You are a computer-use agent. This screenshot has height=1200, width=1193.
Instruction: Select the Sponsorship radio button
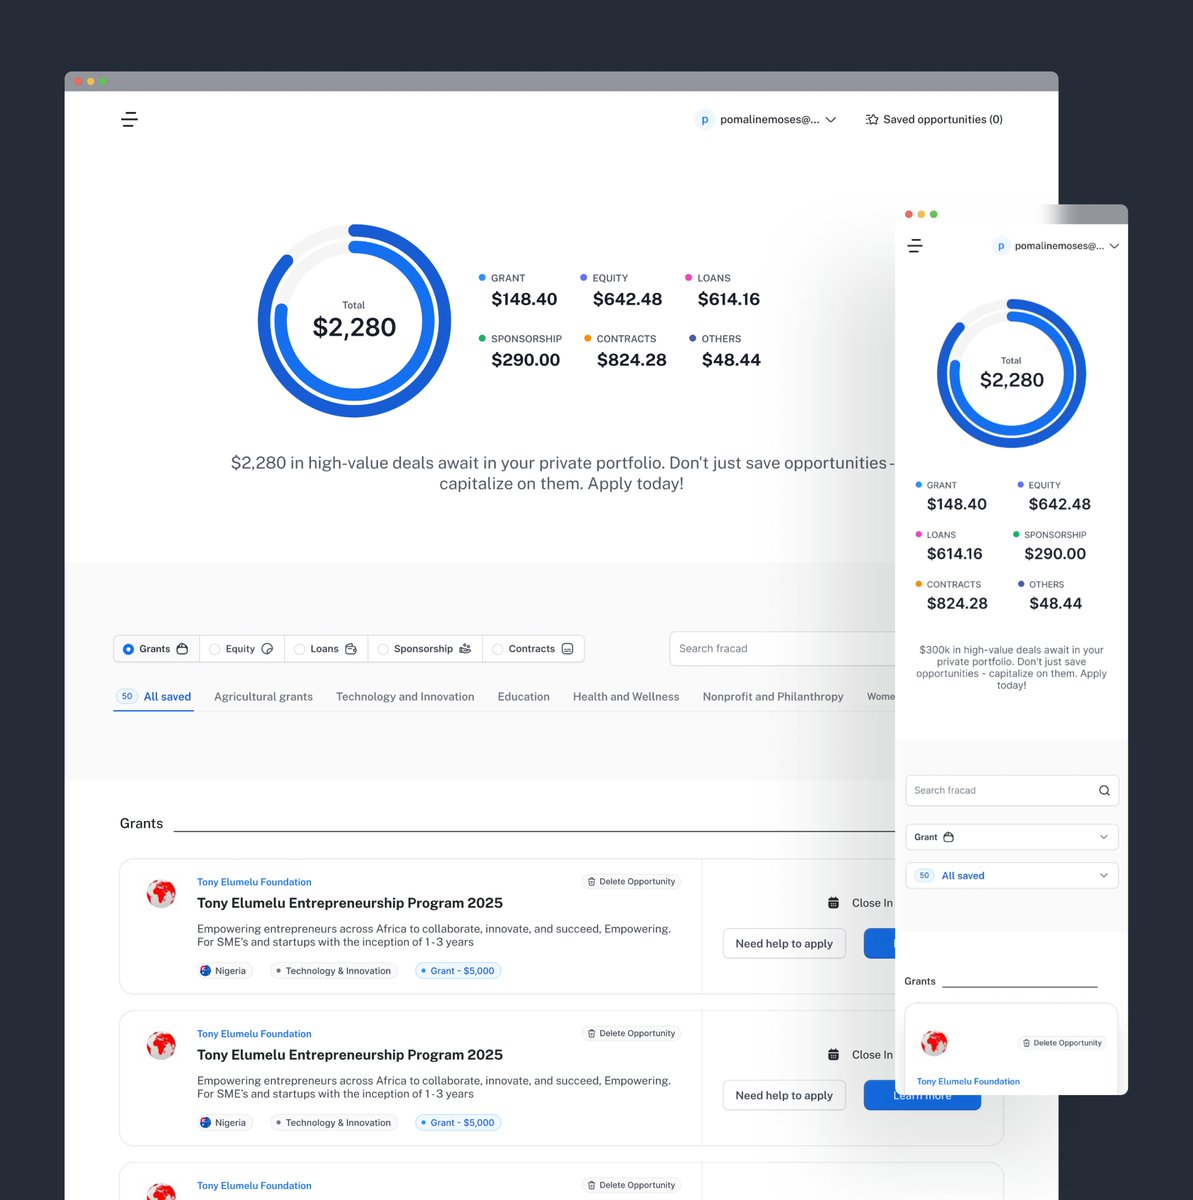(383, 649)
